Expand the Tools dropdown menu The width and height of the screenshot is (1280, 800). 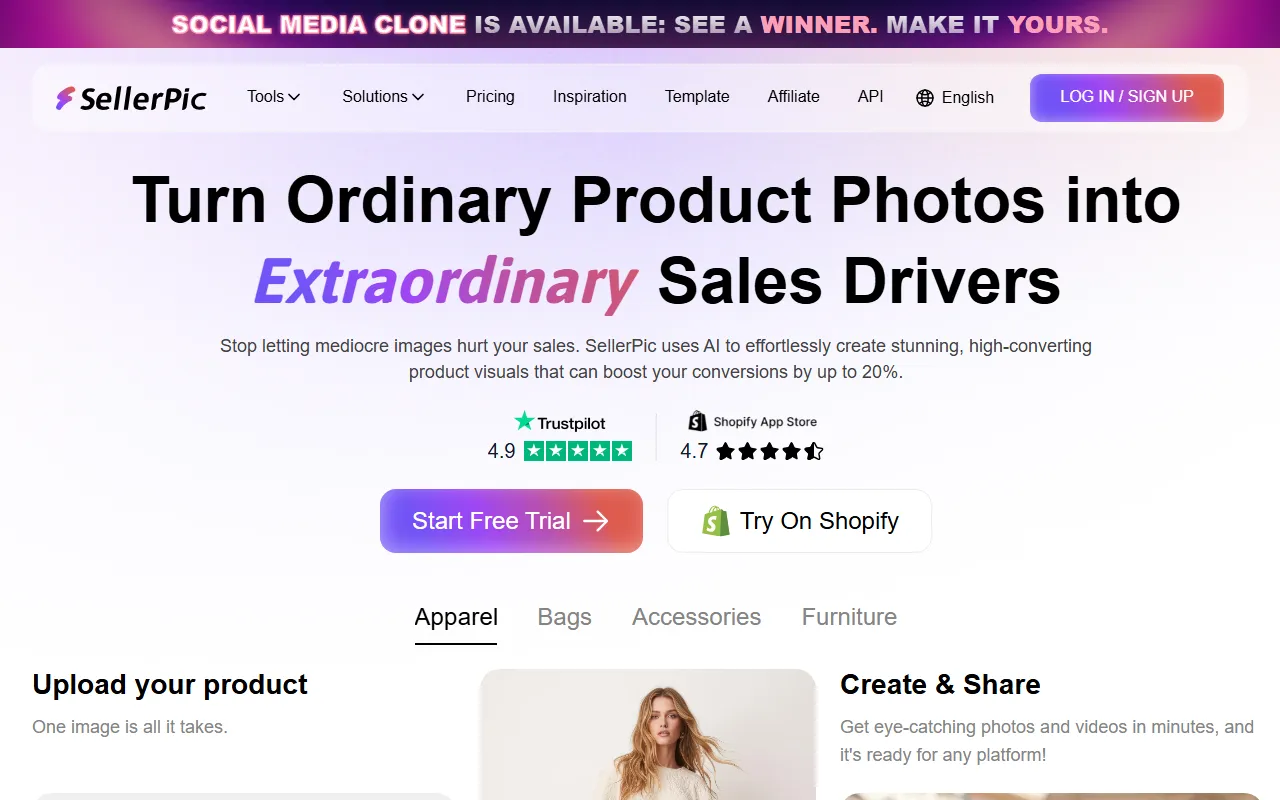click(x=274, y=97)
